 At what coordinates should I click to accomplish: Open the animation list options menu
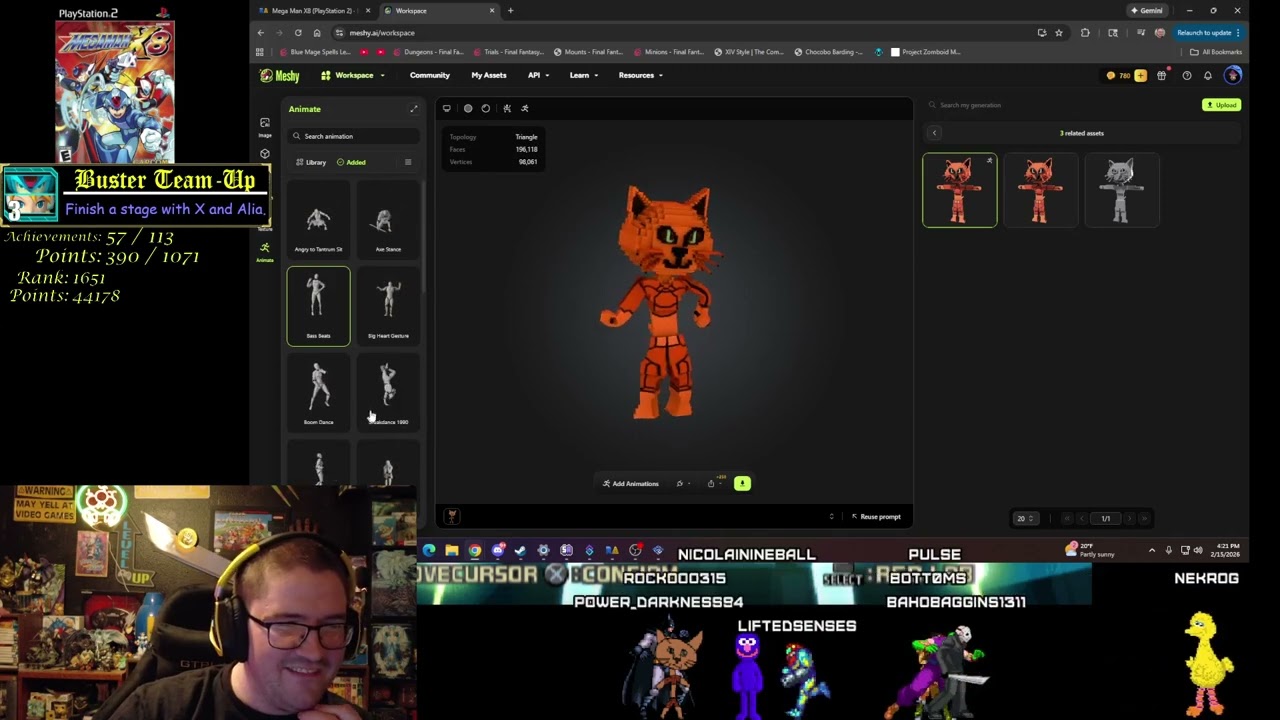click(x=407, y=162)
